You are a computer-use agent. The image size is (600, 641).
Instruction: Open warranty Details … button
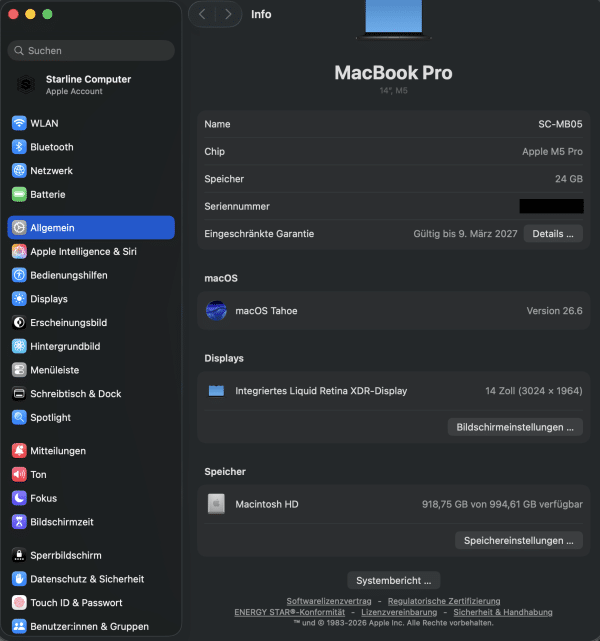pyautogui.click(x=553, y=234)
